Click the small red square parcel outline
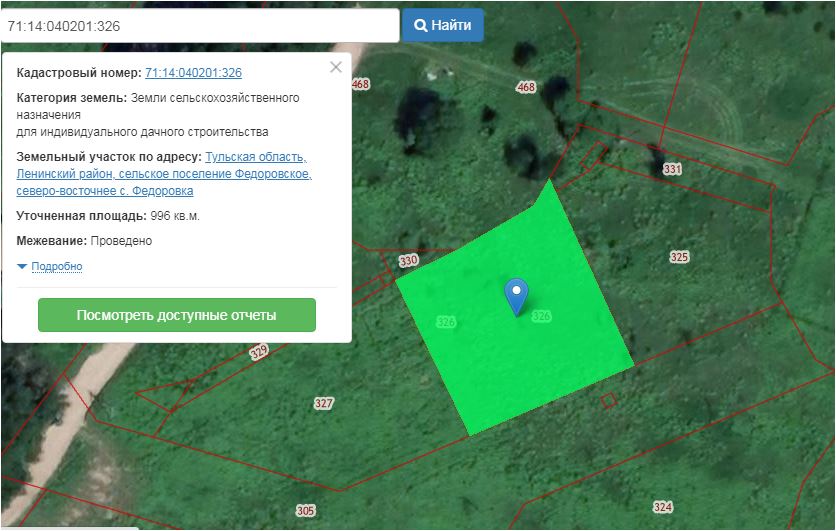The width and height of the screenshot is (836, 531). (x=607, y=400)
